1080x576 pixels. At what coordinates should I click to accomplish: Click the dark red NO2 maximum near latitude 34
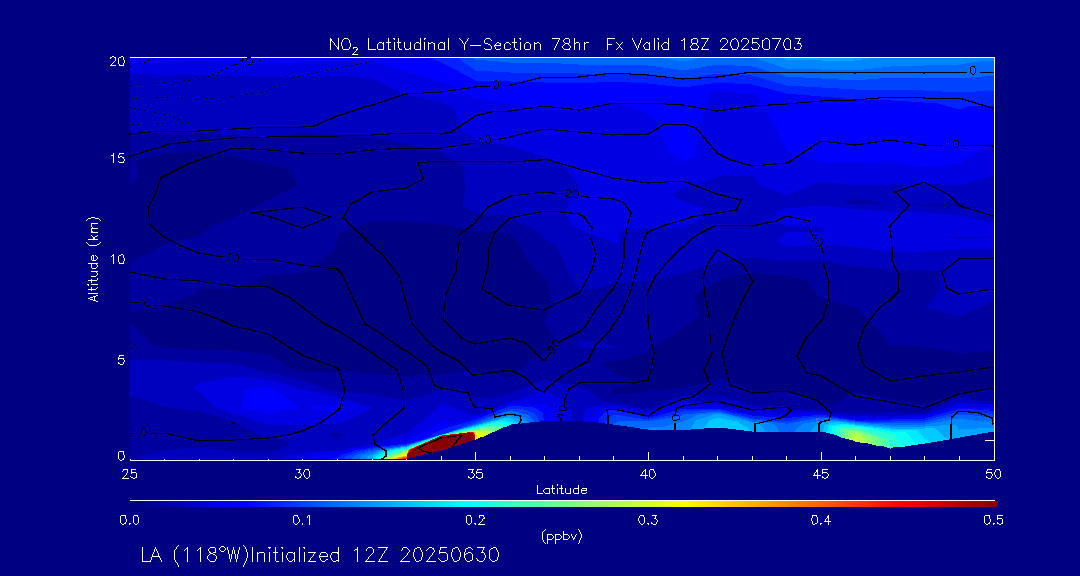point(441,444)
